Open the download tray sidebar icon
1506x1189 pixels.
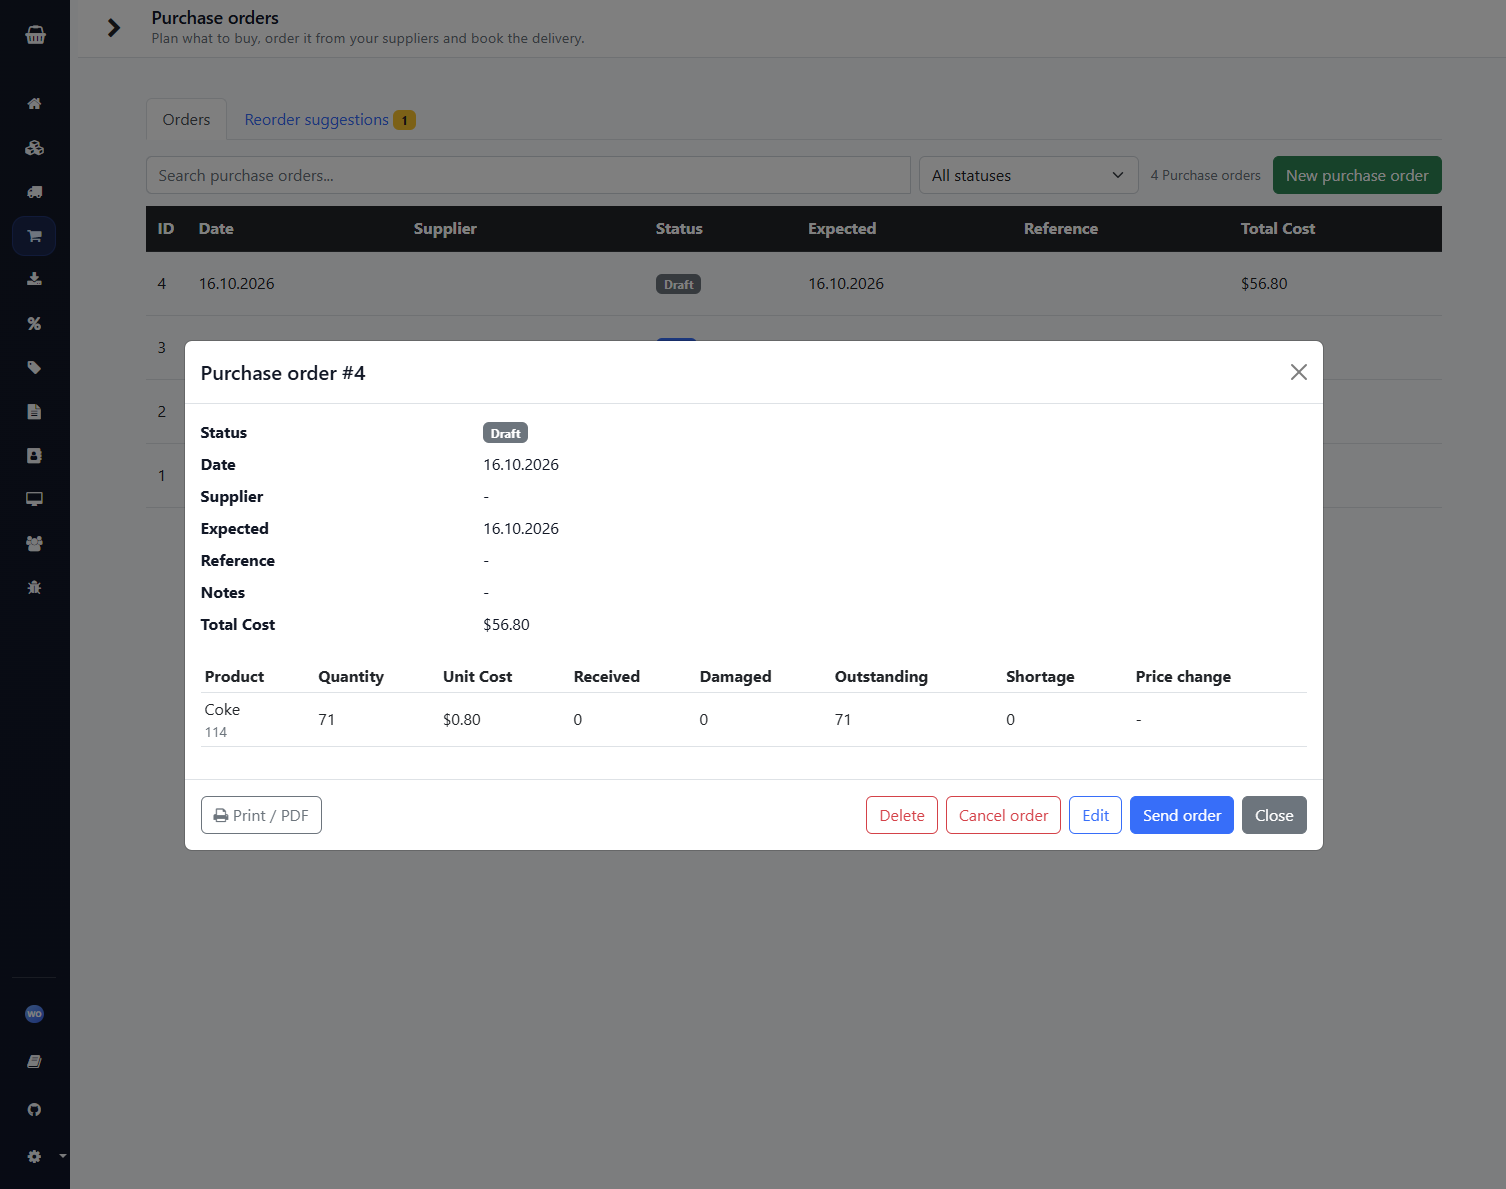point(34,279)
